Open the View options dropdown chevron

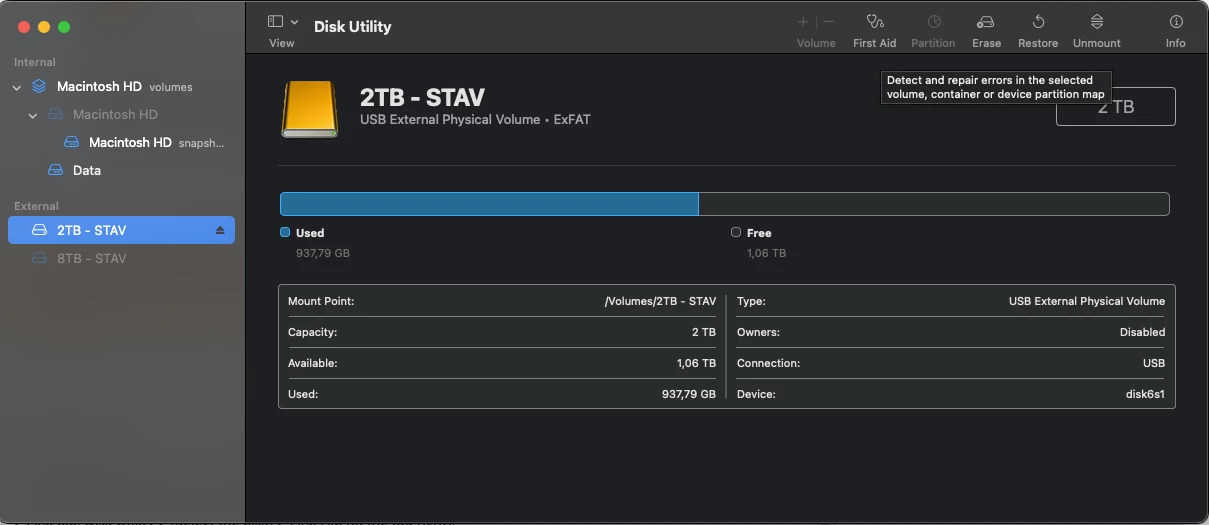[295, 22]
